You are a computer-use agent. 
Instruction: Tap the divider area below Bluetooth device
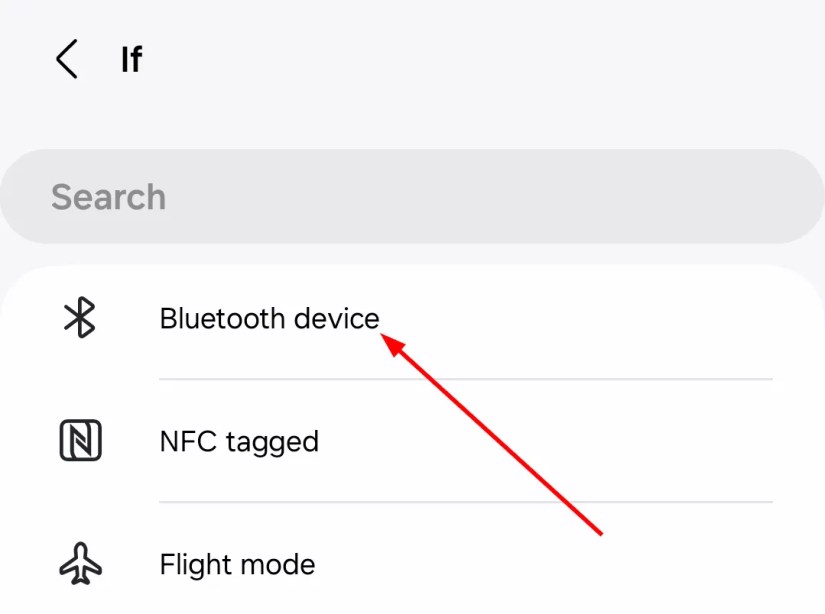[465, 379]
